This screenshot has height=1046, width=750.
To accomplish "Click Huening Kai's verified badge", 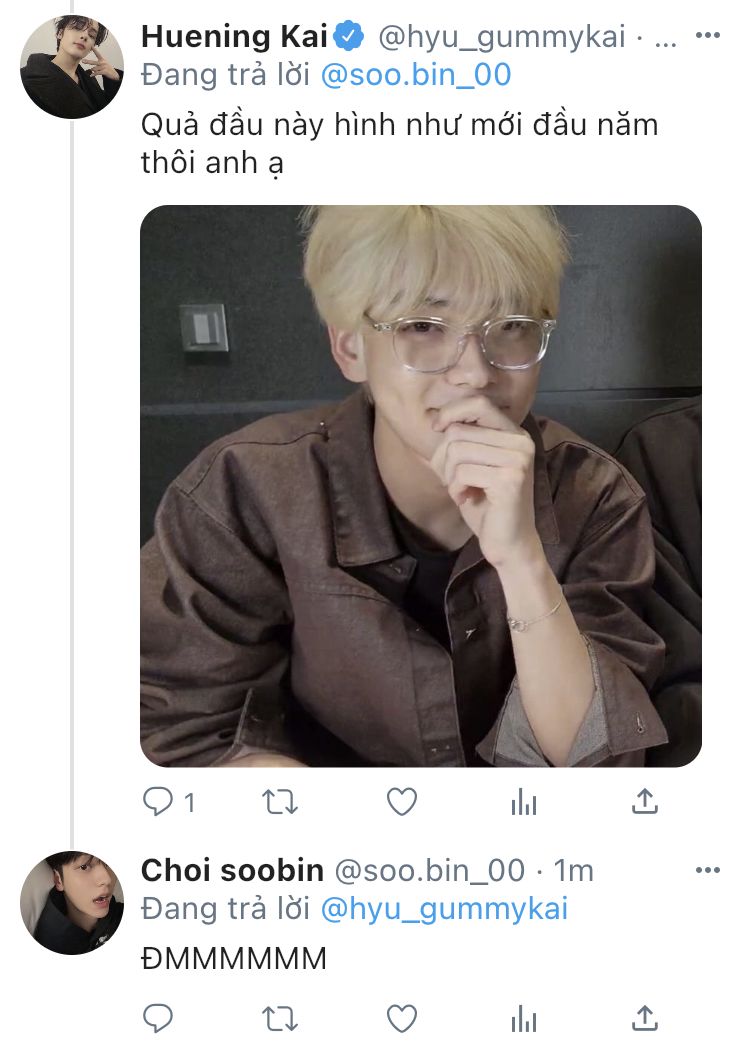I will click(x=348, y=38).
